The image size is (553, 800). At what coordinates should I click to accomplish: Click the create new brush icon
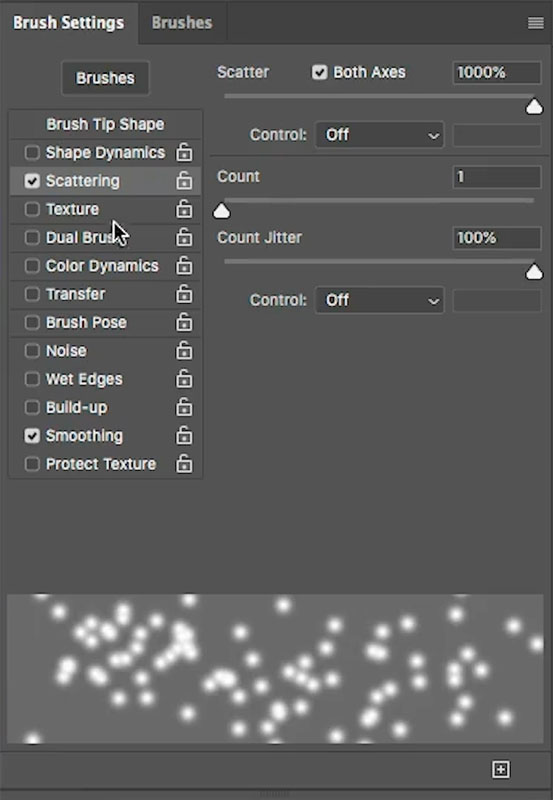[500, 769]
